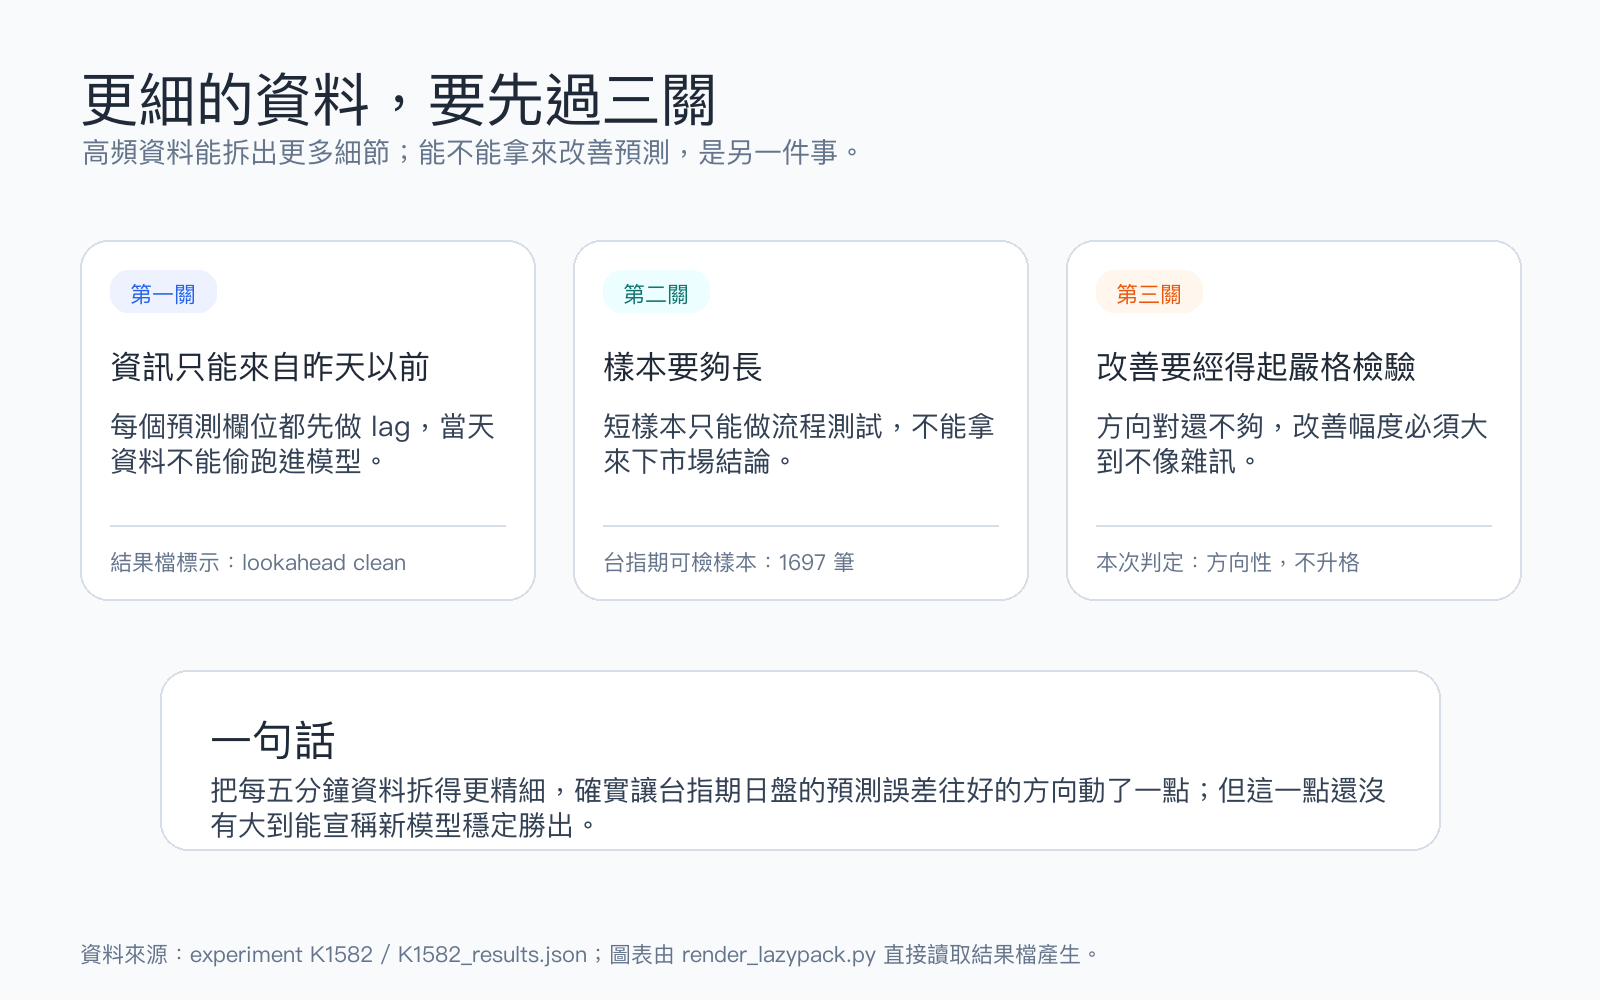
Task: Click the heading 樣本要夠長
Action: [683, 367]
